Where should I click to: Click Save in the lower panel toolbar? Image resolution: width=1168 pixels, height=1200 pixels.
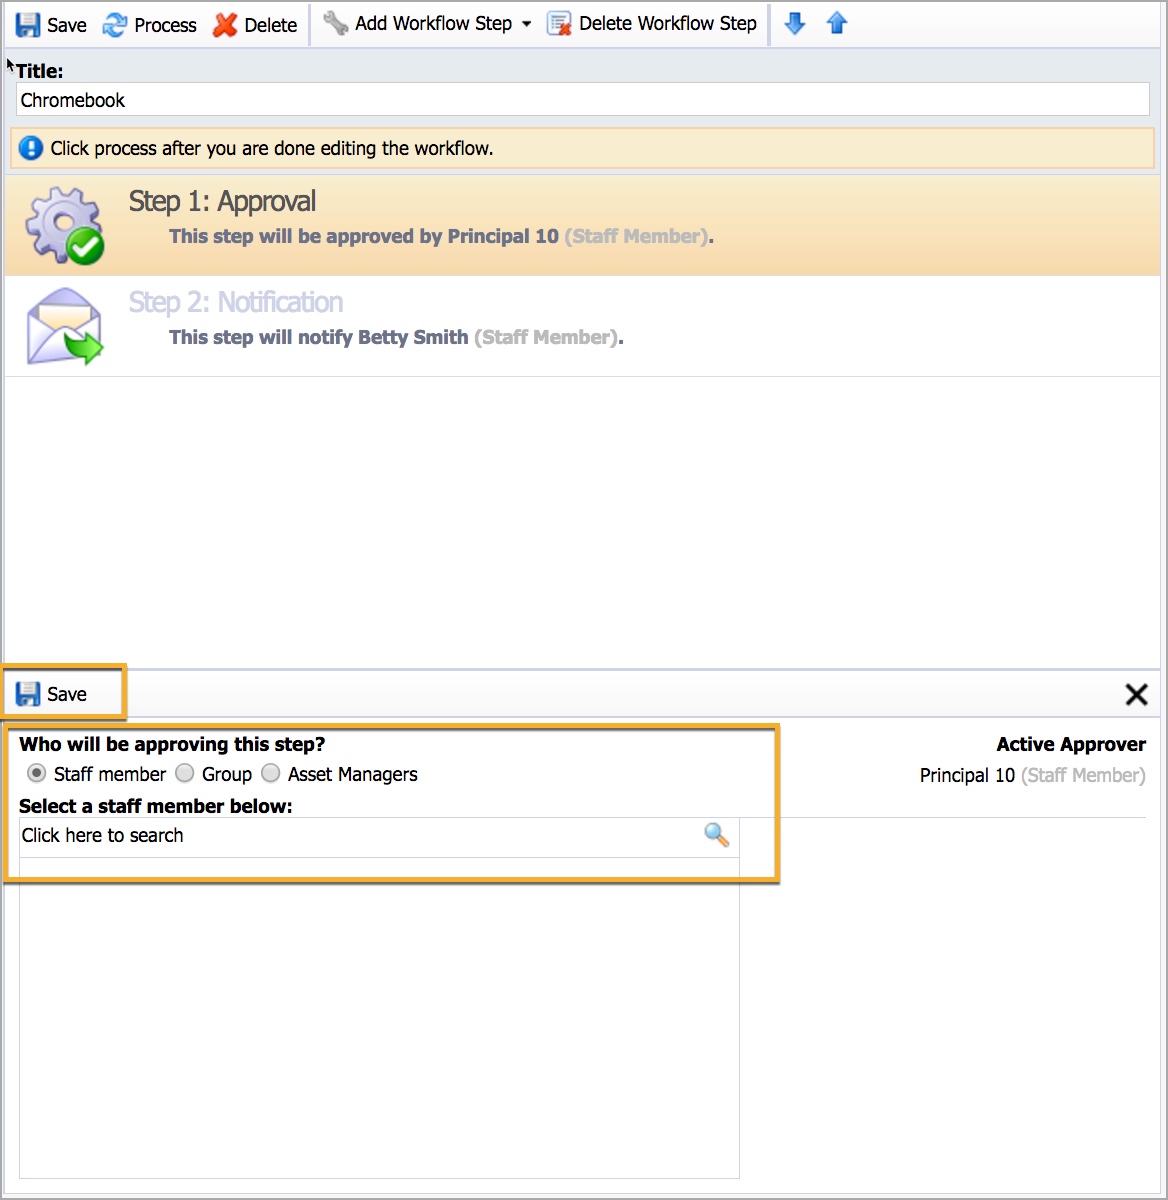[52, 694]
